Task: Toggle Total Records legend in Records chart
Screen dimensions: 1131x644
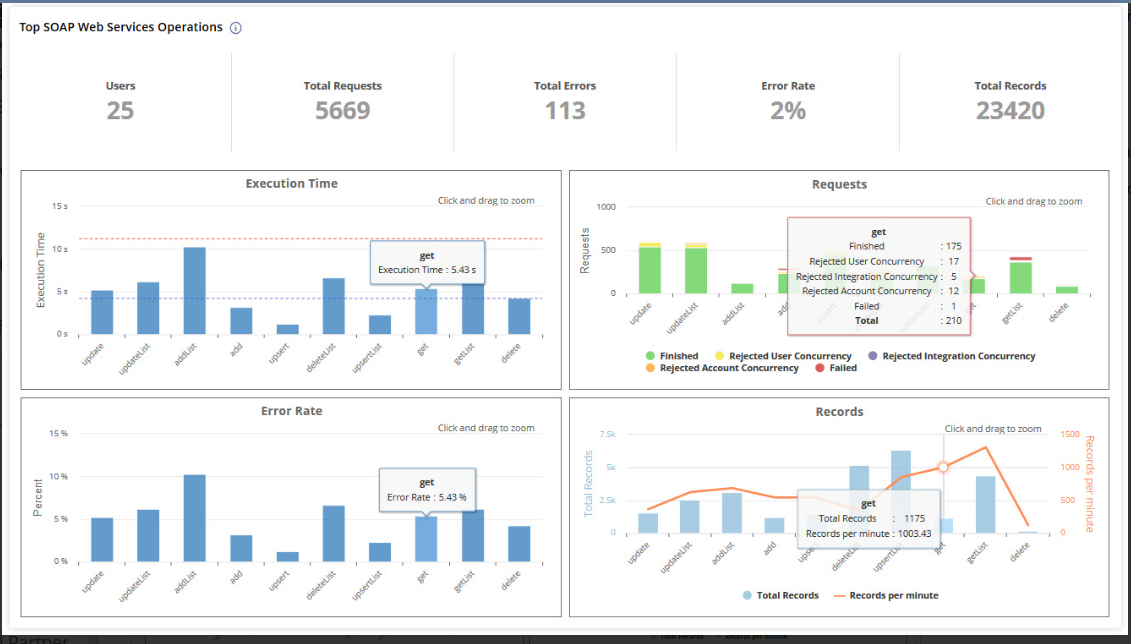Action: 787,596
